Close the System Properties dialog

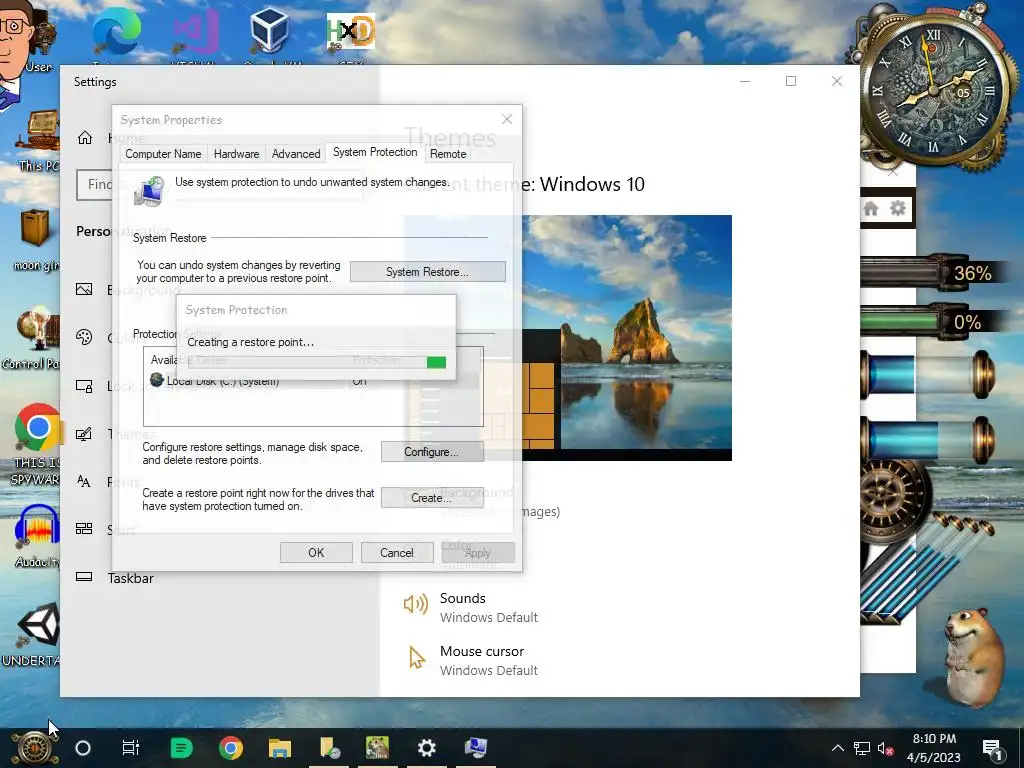pos(507,120)
